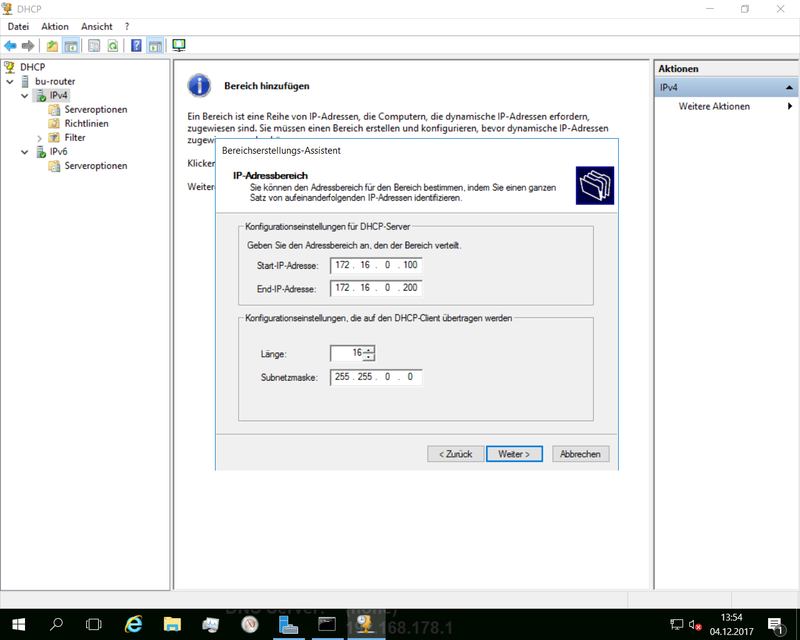Click the export list toolbar icon

94,46
